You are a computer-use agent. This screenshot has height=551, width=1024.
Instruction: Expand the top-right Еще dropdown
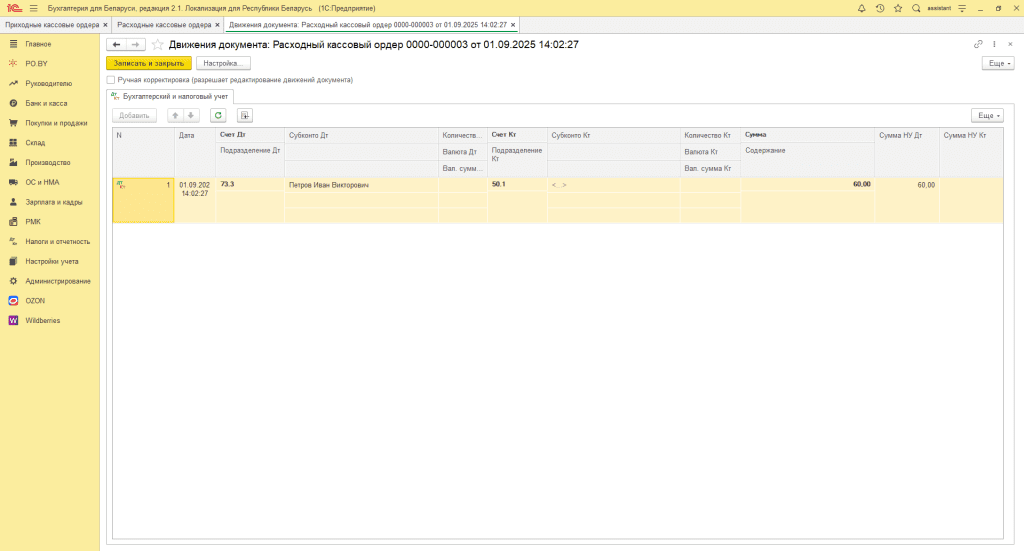tap(998, 63)
